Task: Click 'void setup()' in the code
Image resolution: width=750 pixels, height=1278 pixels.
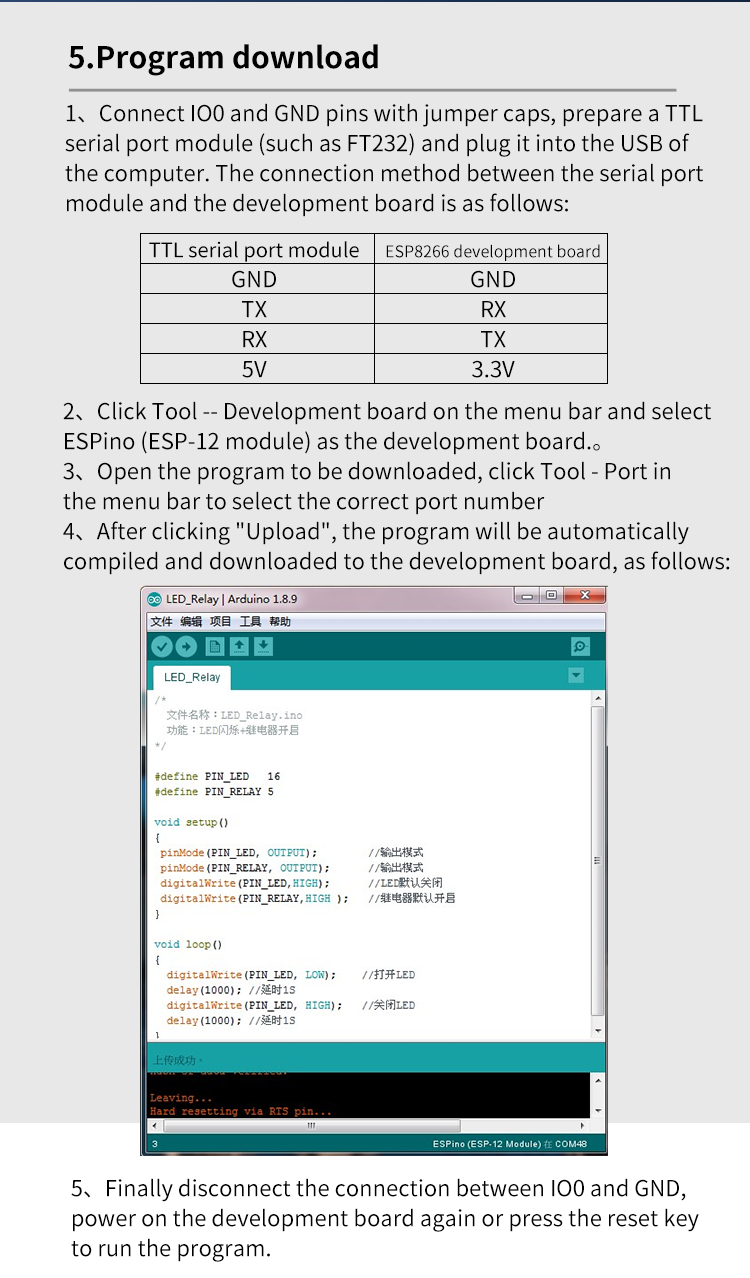Action: point(191,822)
